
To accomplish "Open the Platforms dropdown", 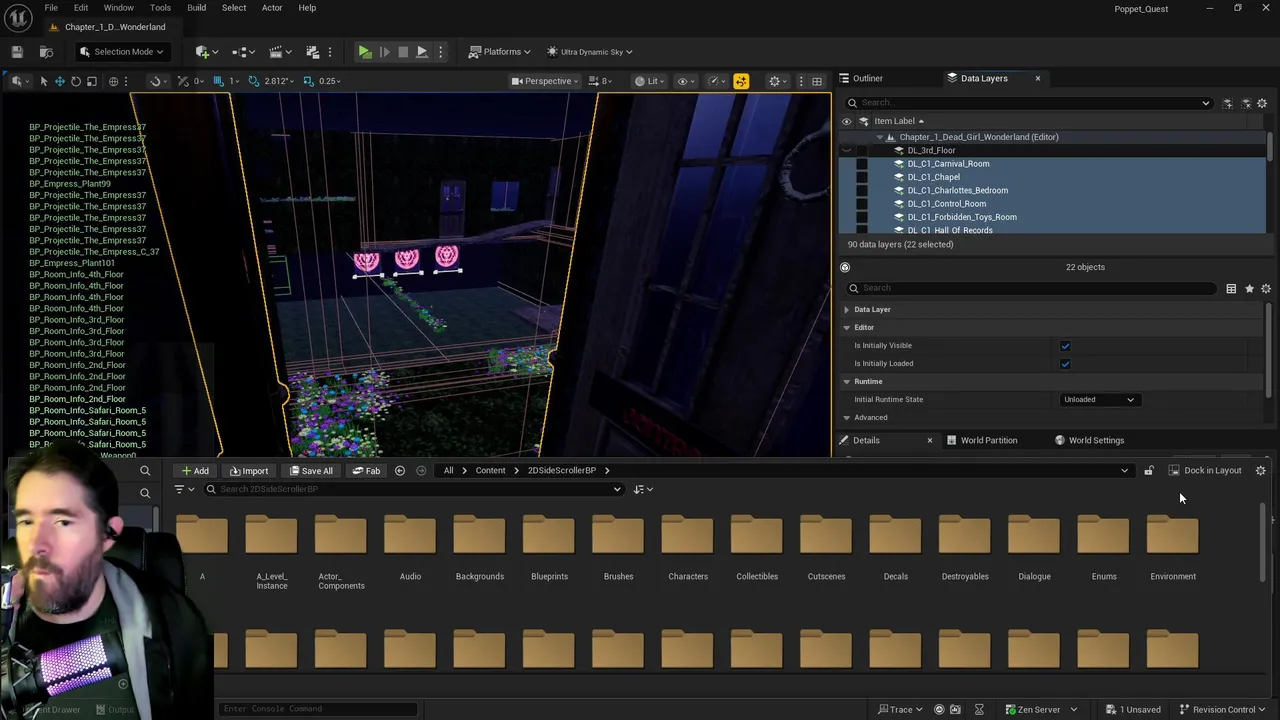I will click(x=502, y=52).
